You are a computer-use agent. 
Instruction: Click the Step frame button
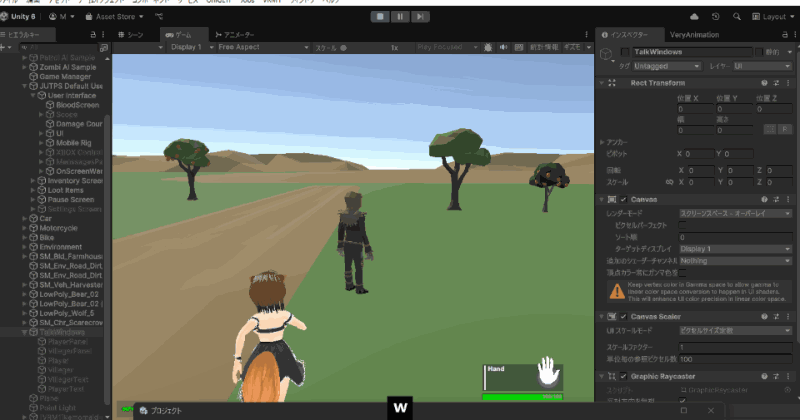[420, 17]
